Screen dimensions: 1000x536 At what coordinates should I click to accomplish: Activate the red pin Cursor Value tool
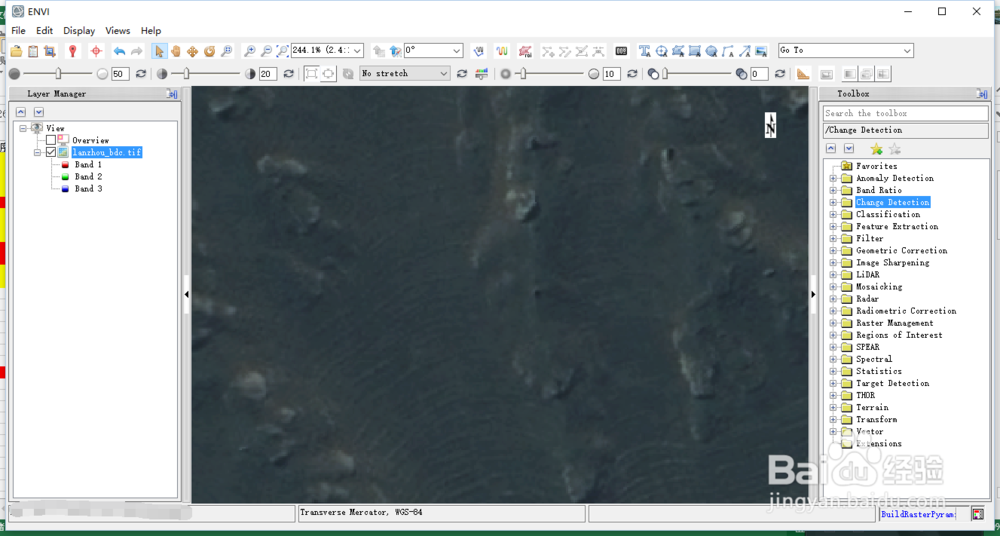[73, 50]
